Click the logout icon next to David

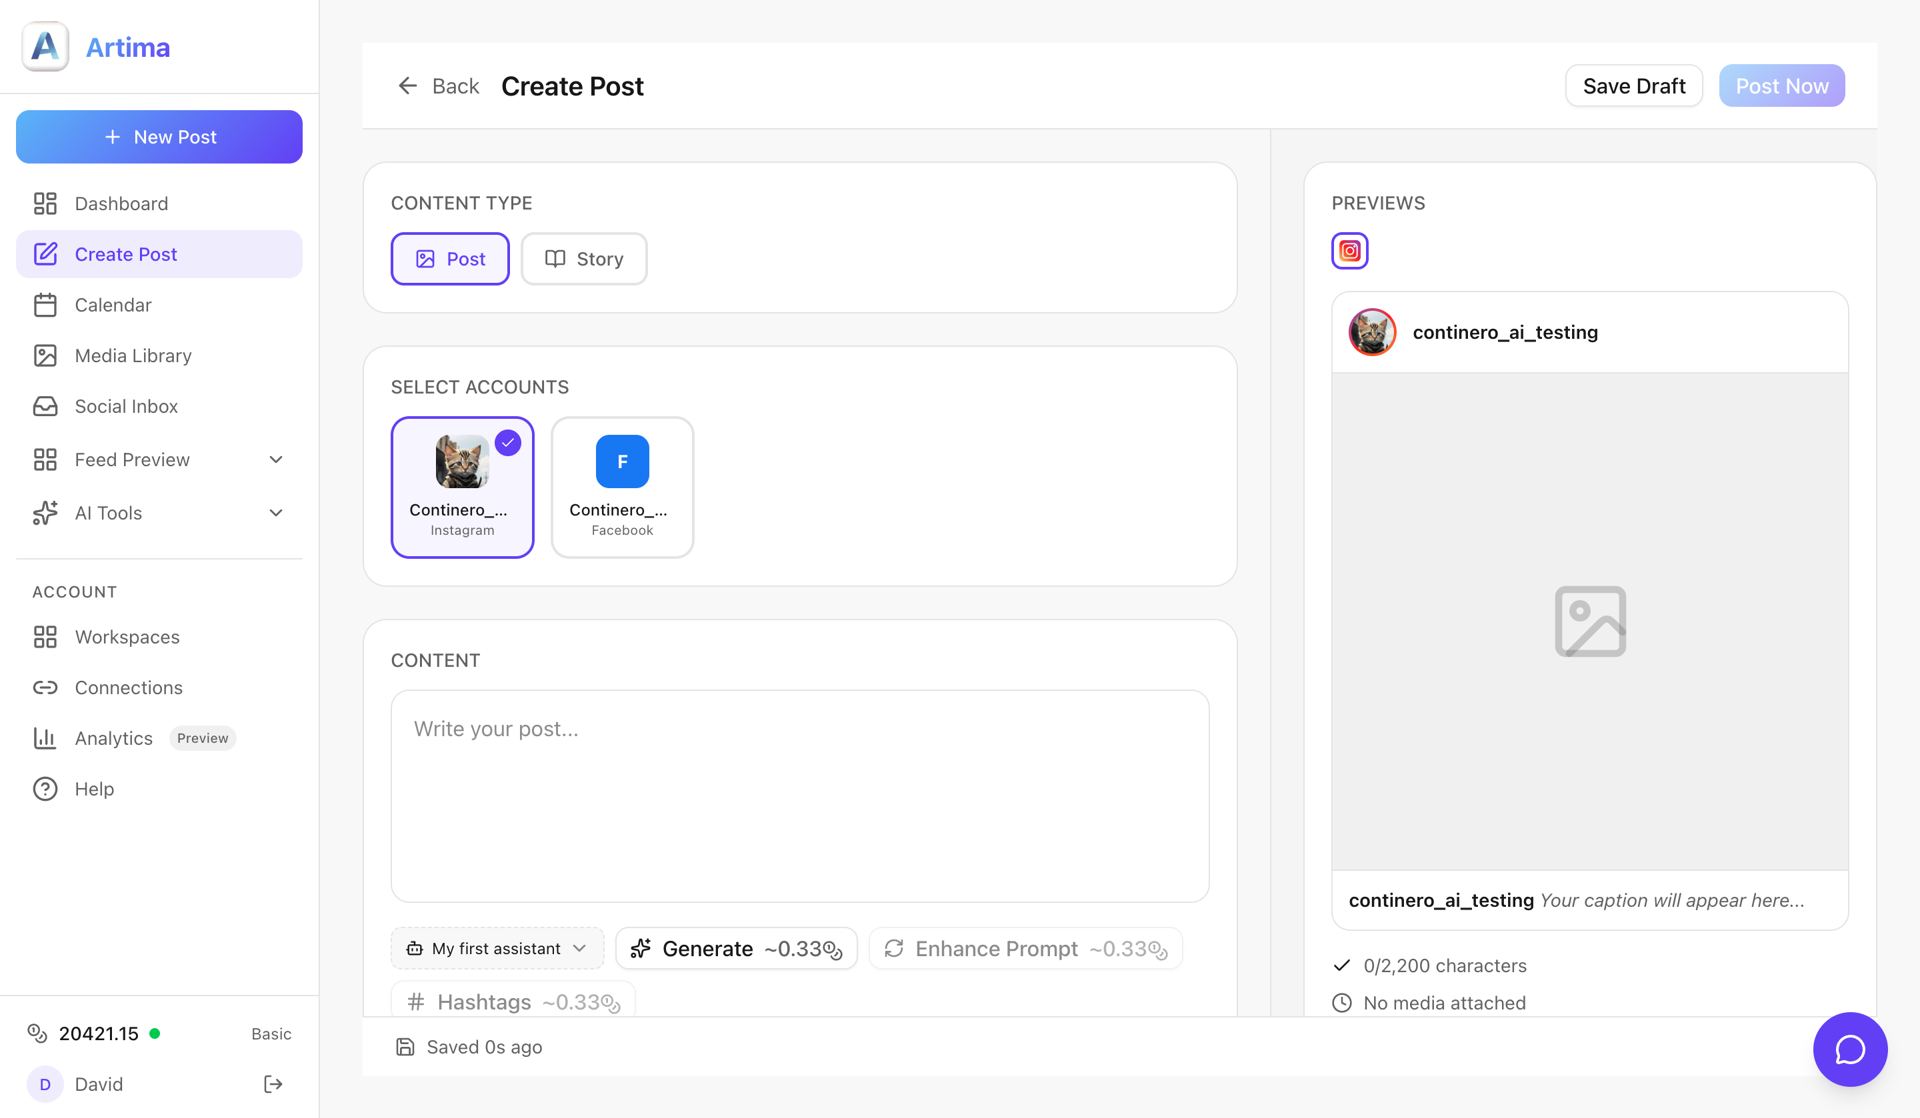[273, 1084]
